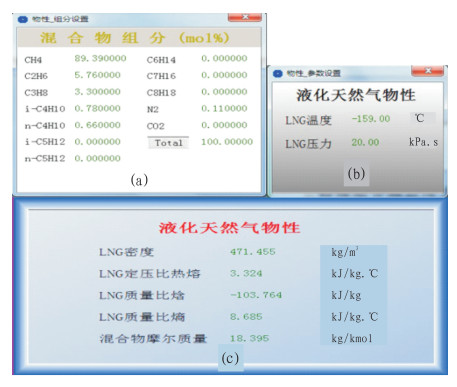Click the C6H14 value field
Image resolution: width=457 pixels, height=387 pixels.
tap(224, 58)
